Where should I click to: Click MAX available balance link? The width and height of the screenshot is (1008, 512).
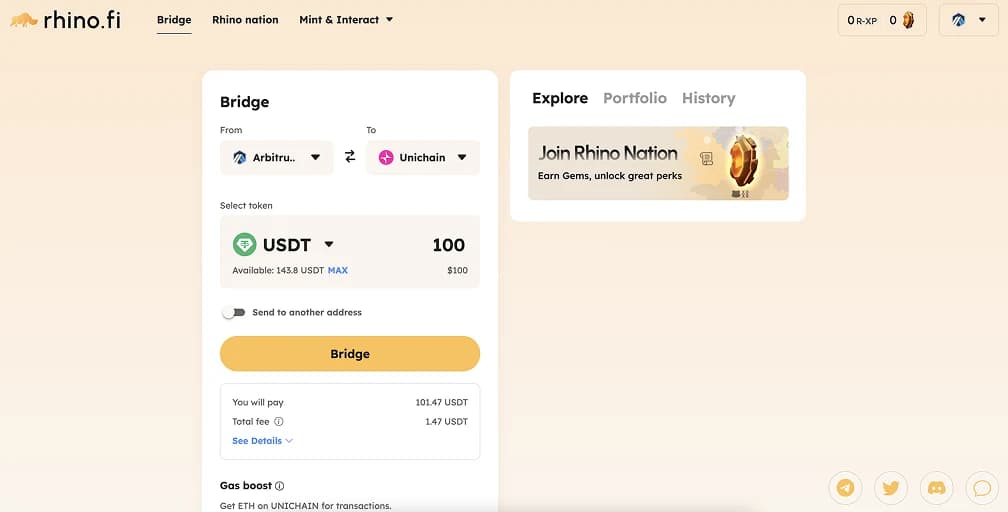click(338, 271)
